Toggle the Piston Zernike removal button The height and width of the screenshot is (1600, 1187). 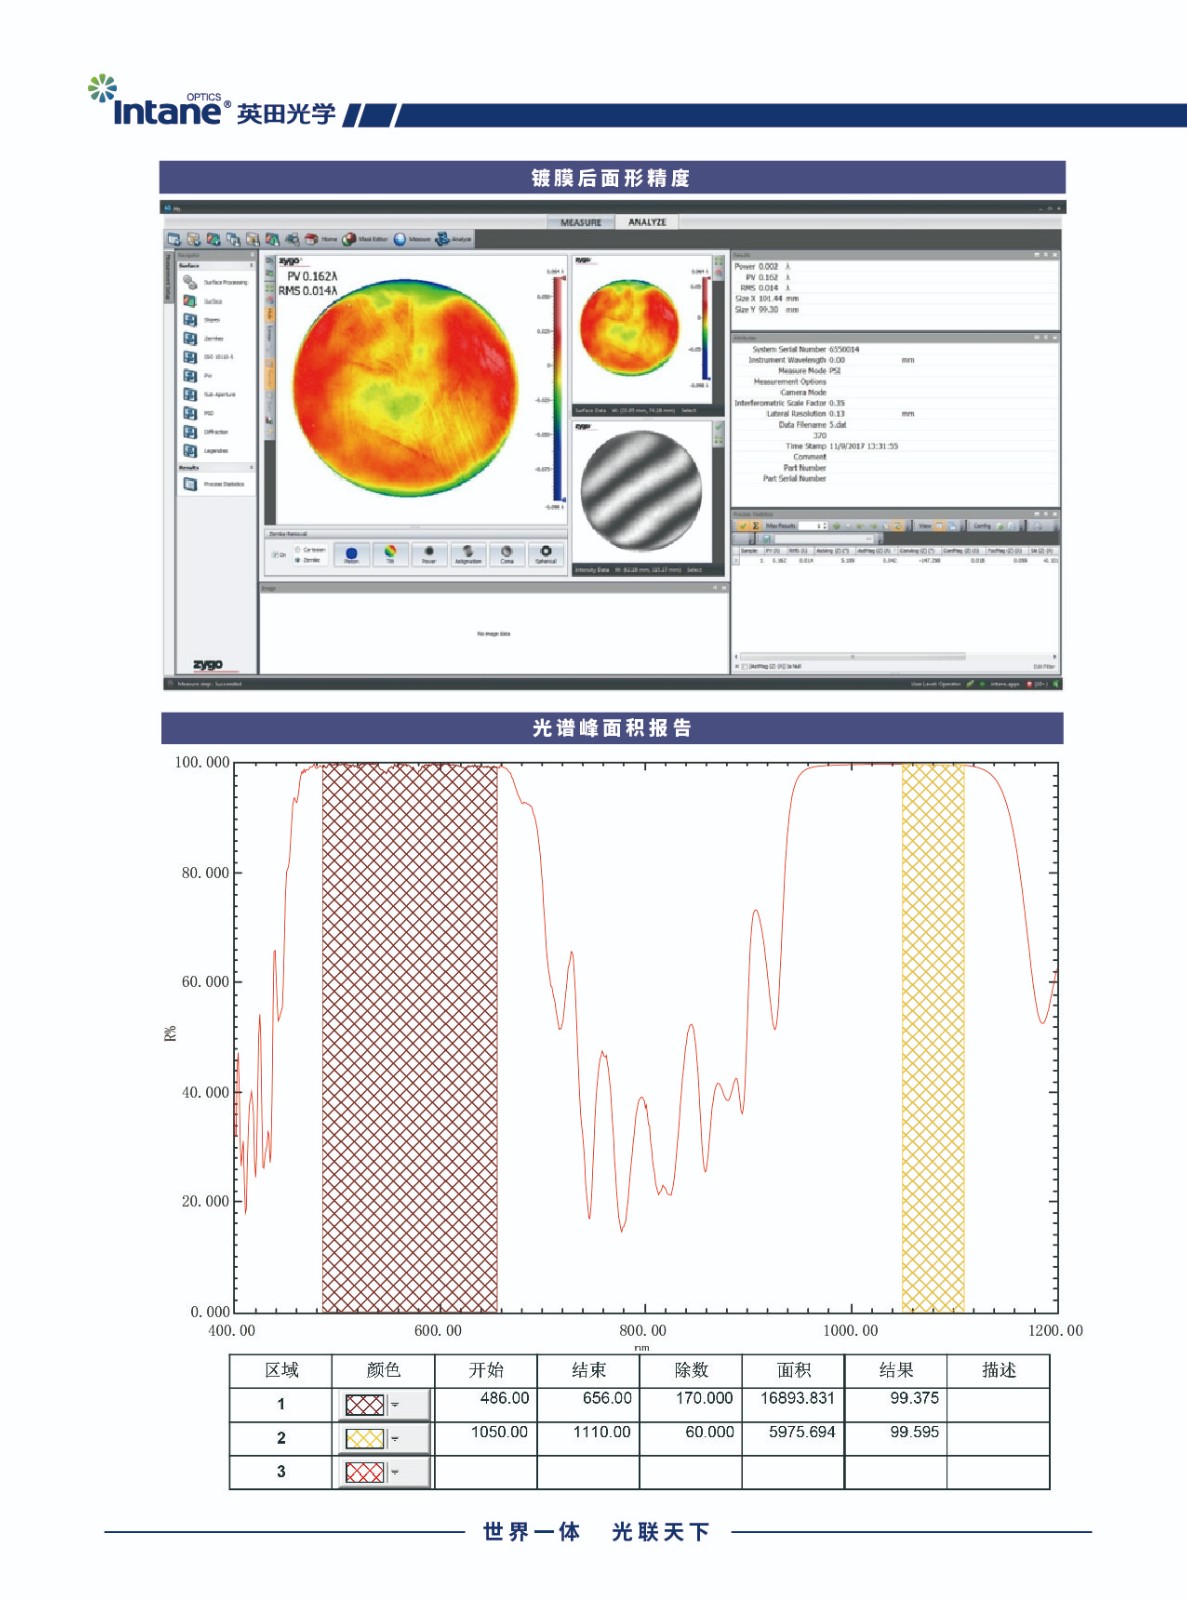tap(351, 554)
